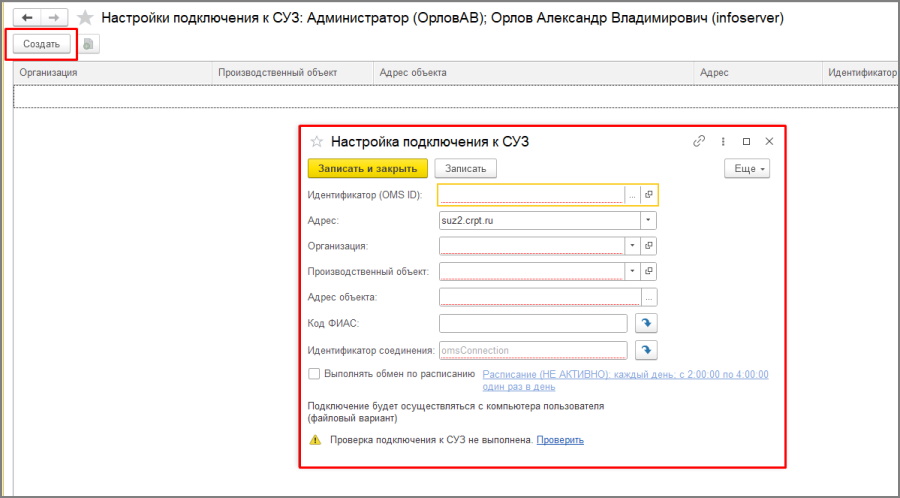
Task: Click the back navigation arrow
Action: (27, 18)
